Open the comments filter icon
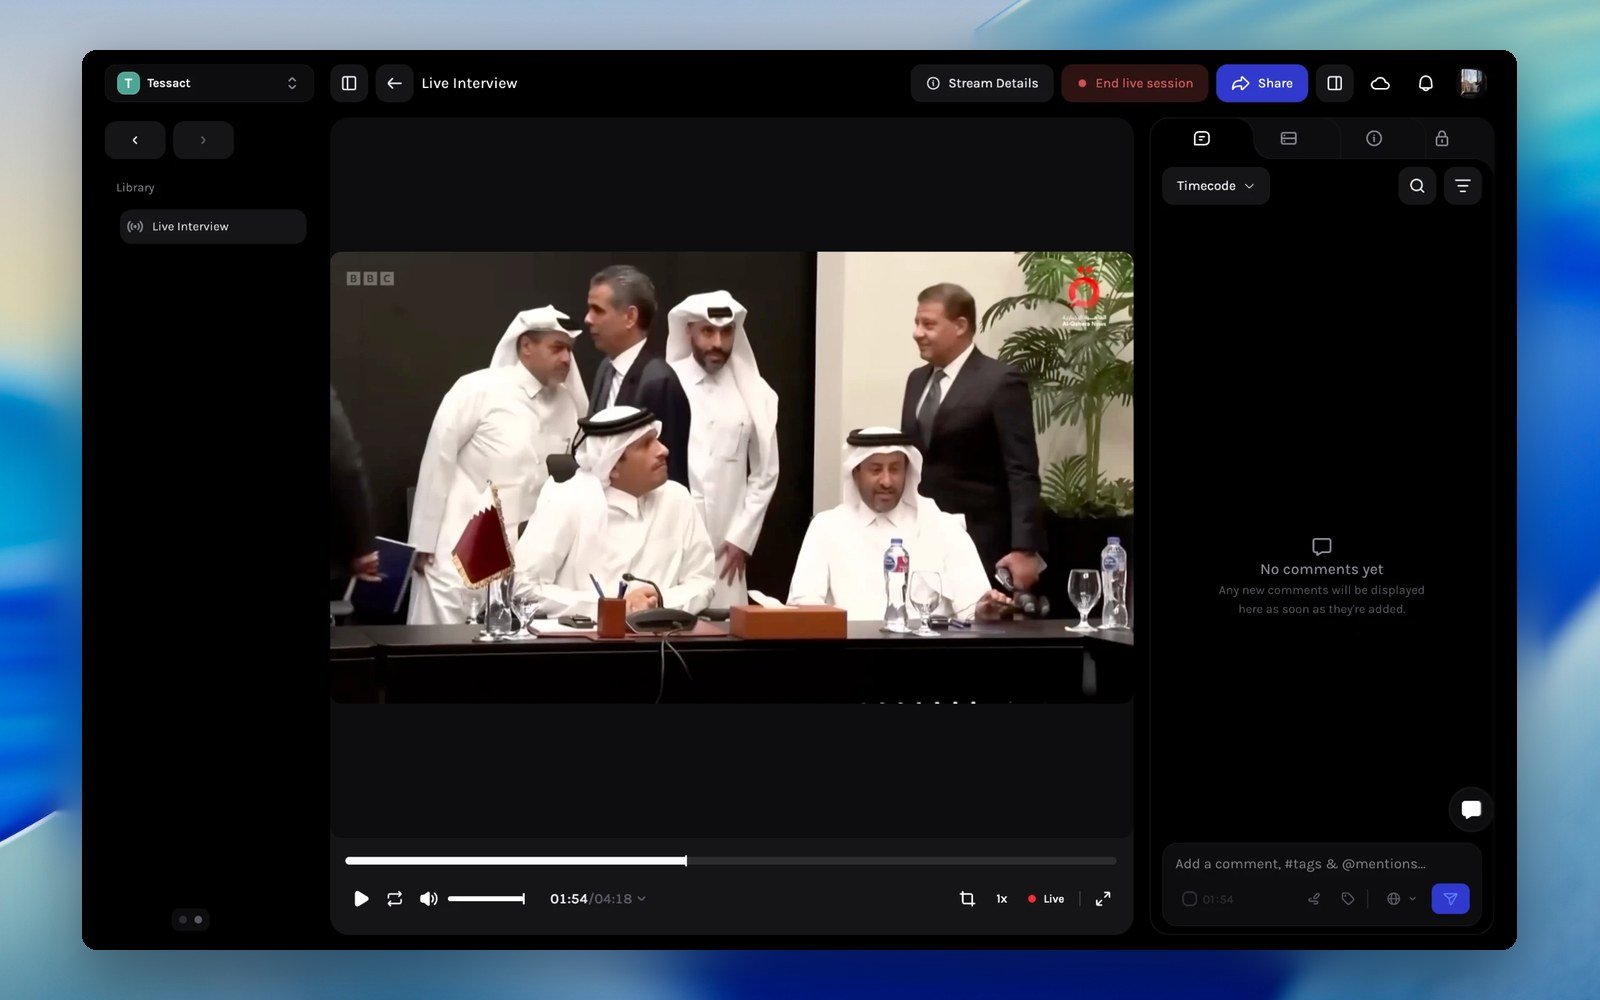This screenshot has height=1000, width=1600. click(x=1463, y=186)
